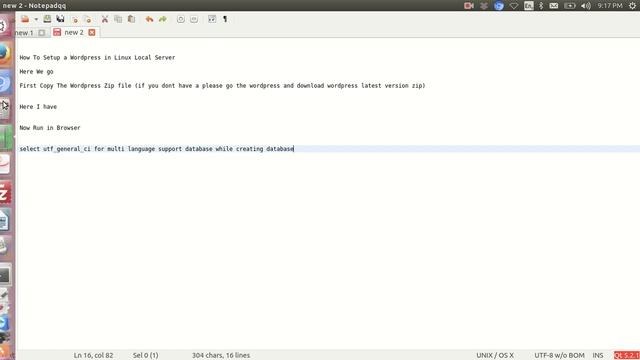
Task: Click '304 chars, 16 lines' status entry
Action: (x=221, y=355)
